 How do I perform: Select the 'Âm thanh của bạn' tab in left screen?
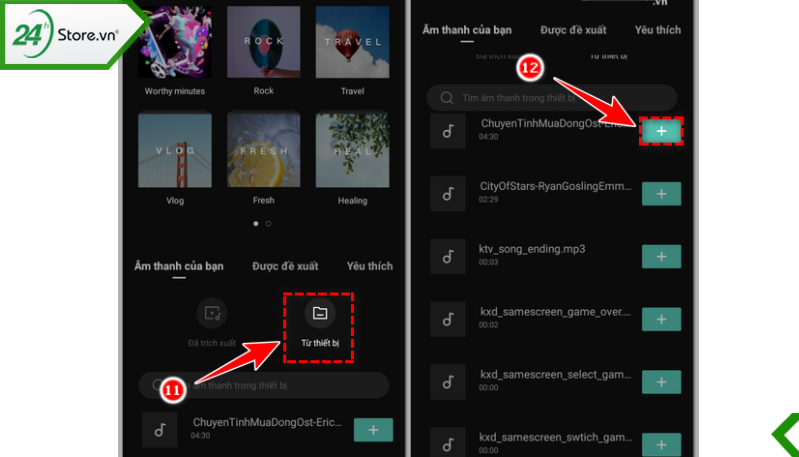point(179,266)
